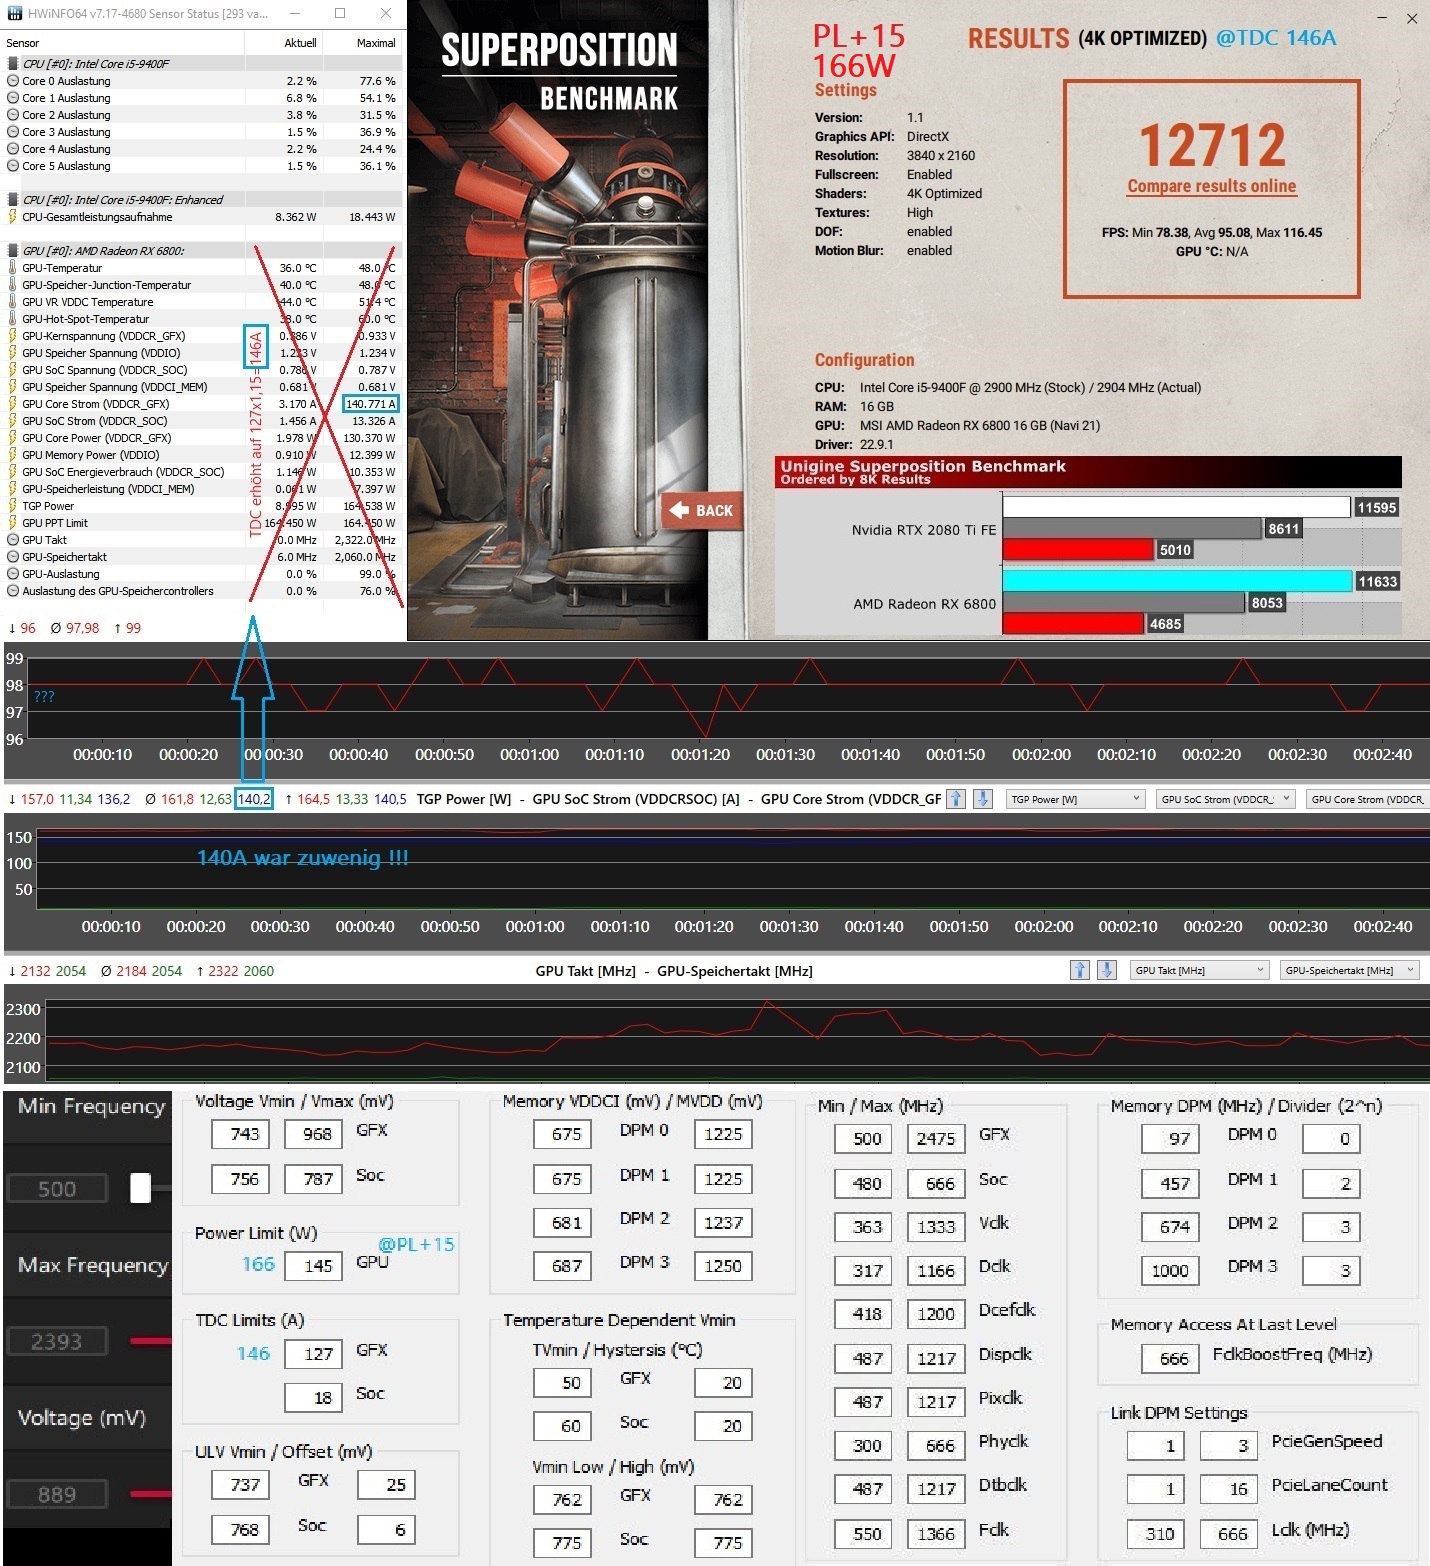This screenshot has width=1430, height=1566.
Task: Open the GPU Takt [MHz] graph dropdown
Action: click(1199, 970)
